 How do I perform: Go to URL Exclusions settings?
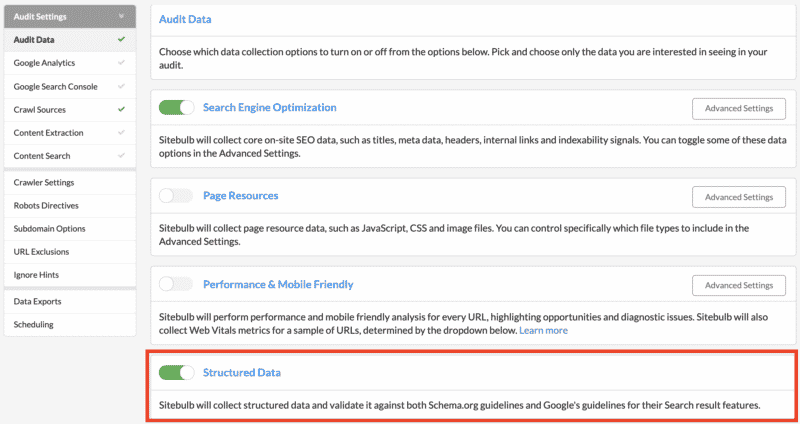click(x=41, y=251)
